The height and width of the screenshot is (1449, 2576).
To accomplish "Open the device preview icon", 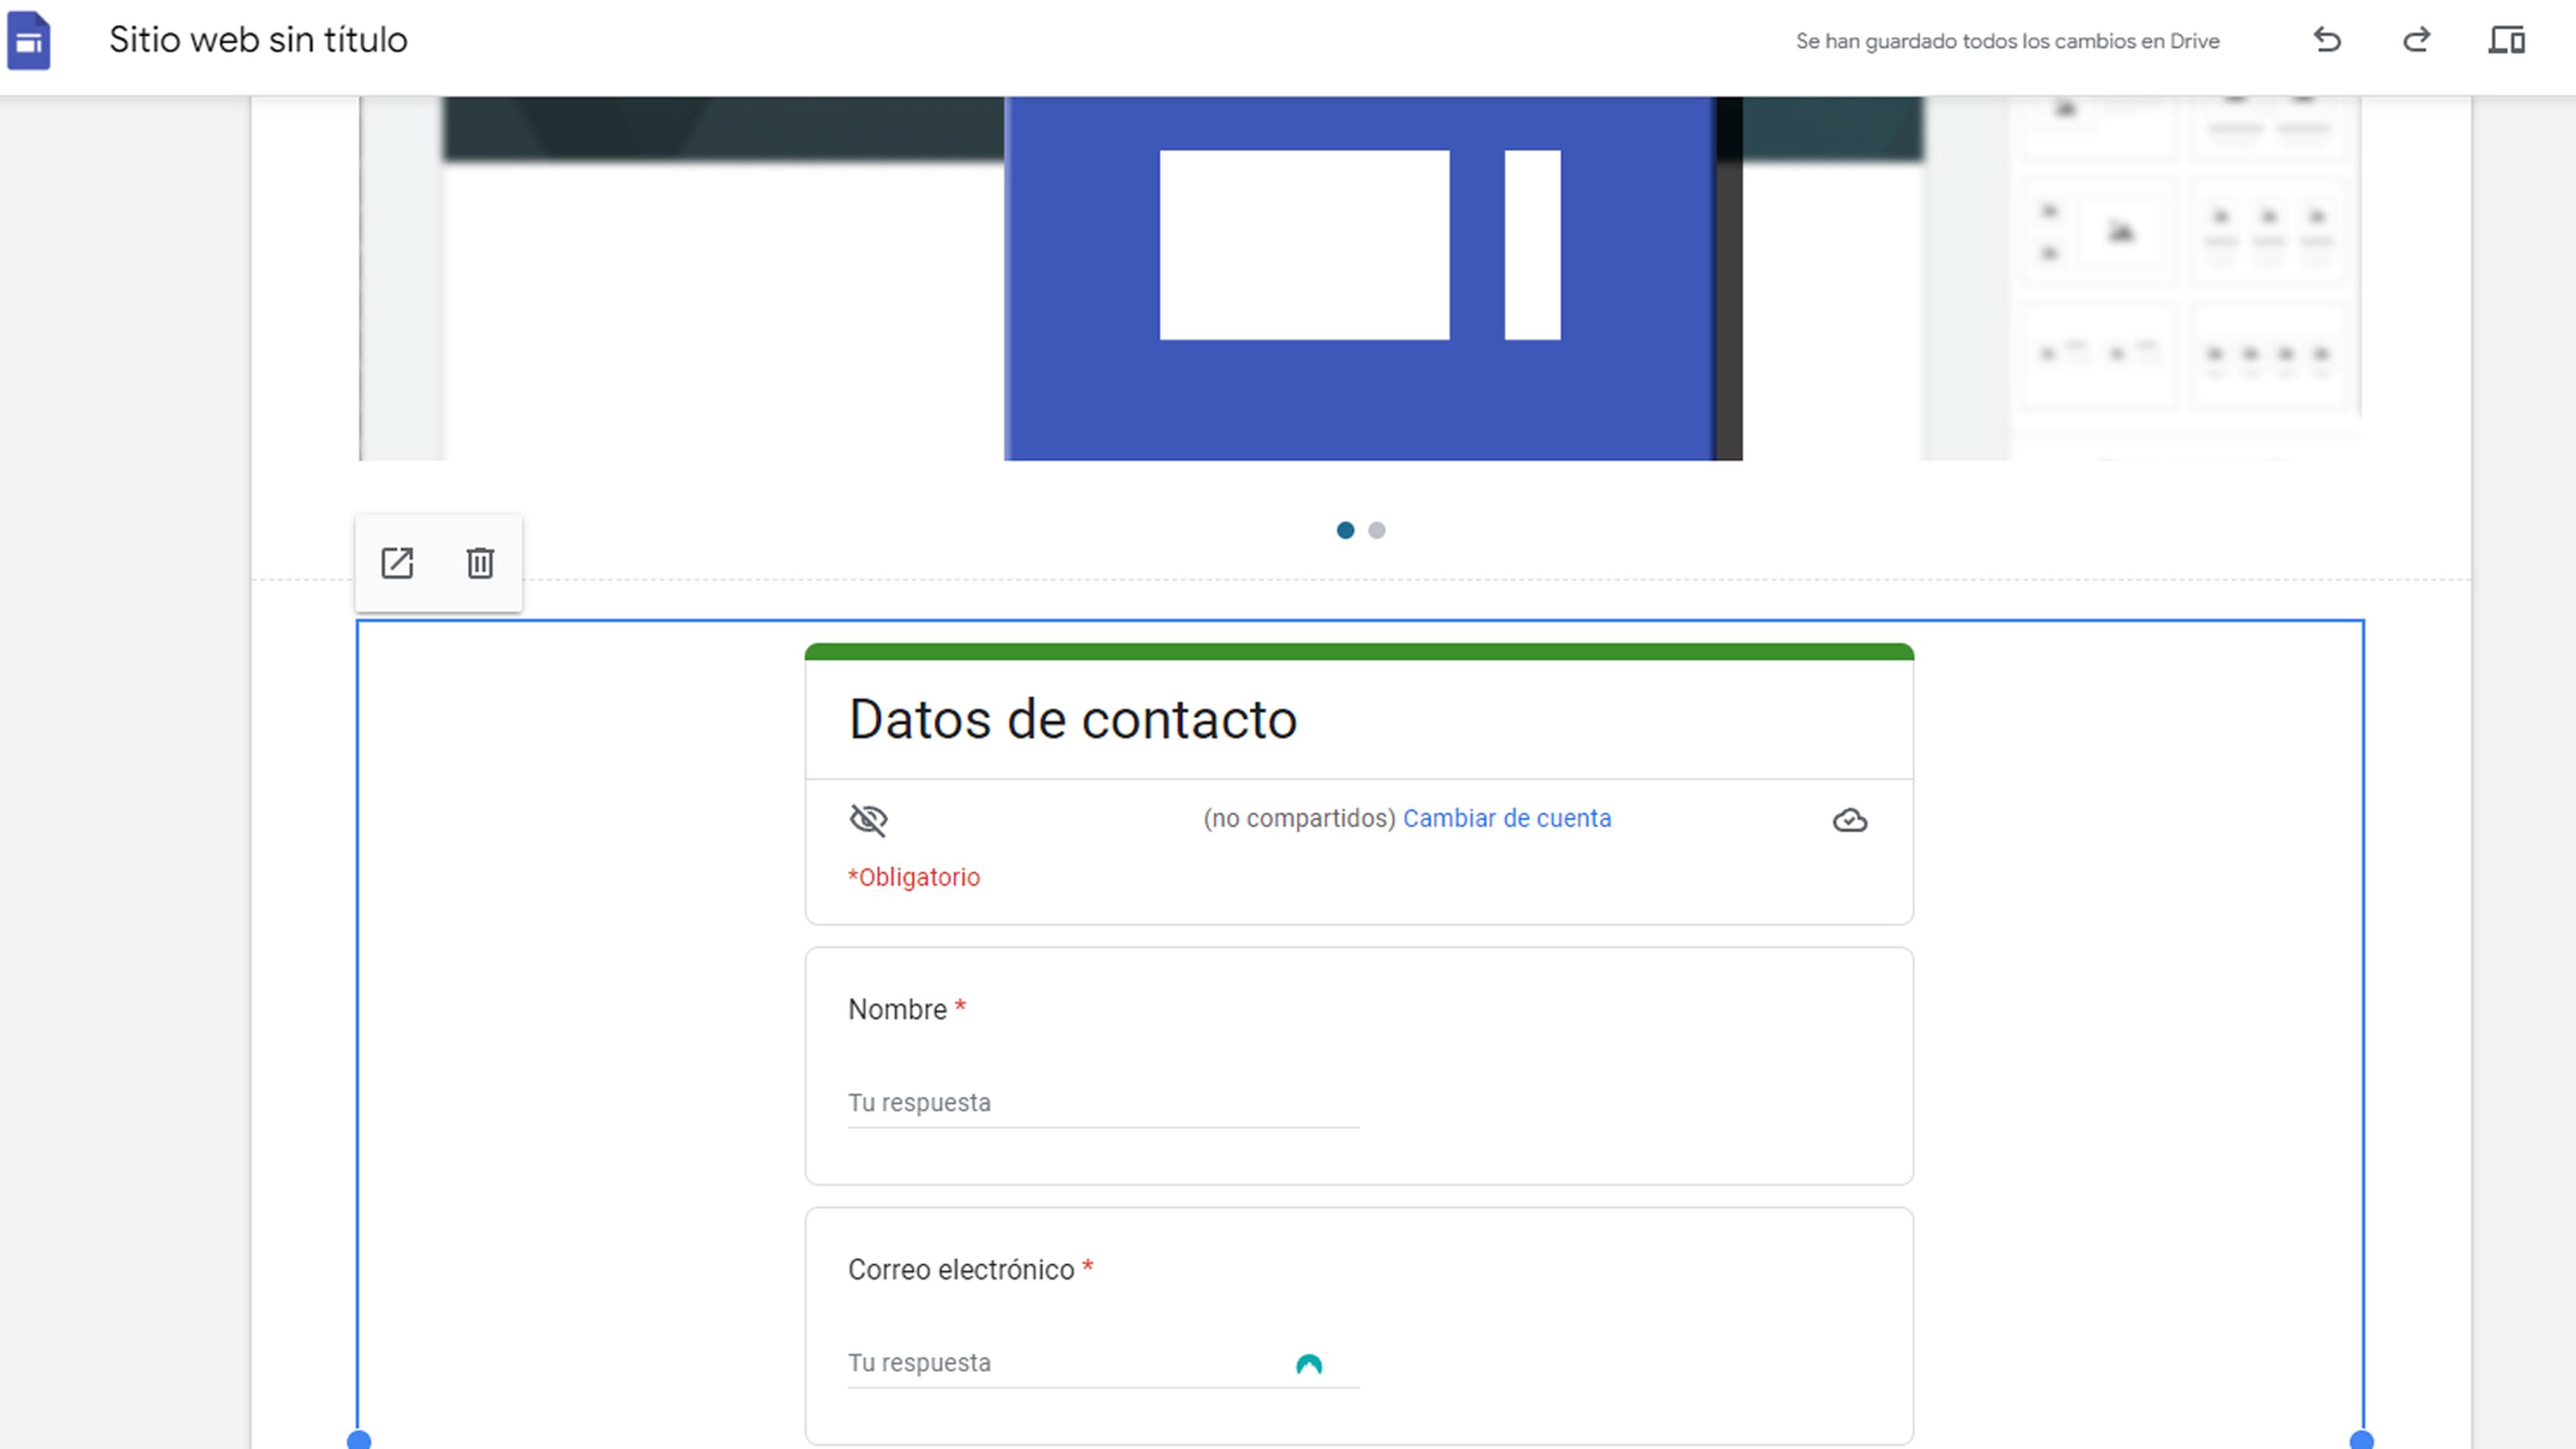I will click(x=2506, y=41).
